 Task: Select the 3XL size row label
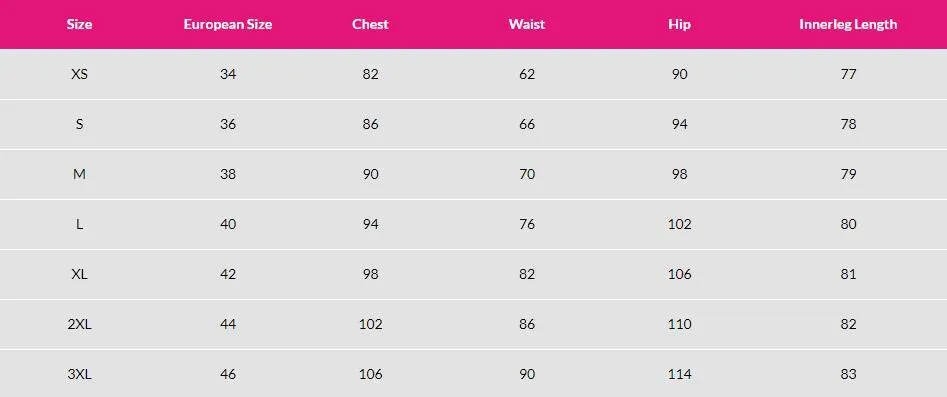pyautogui.click(x=79, y=374)
